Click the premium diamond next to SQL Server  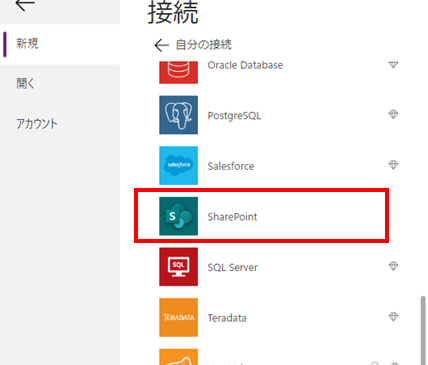click(x=393, y=266)
